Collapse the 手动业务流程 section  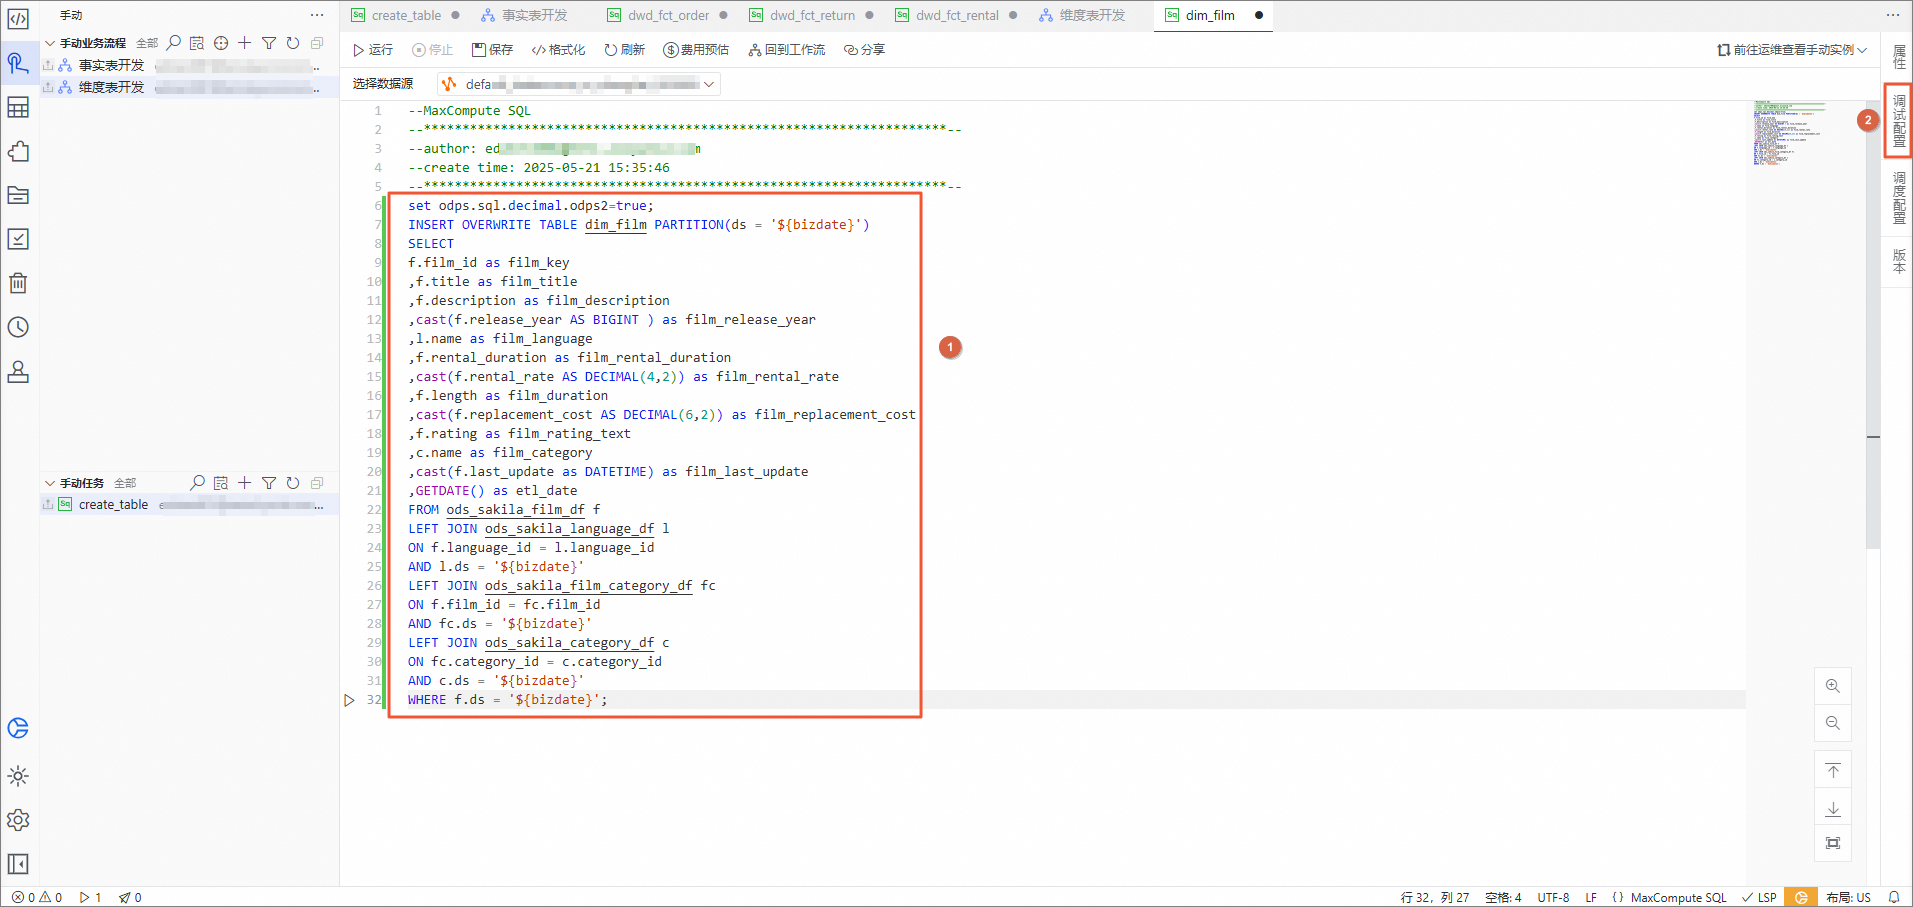(50, 43)
